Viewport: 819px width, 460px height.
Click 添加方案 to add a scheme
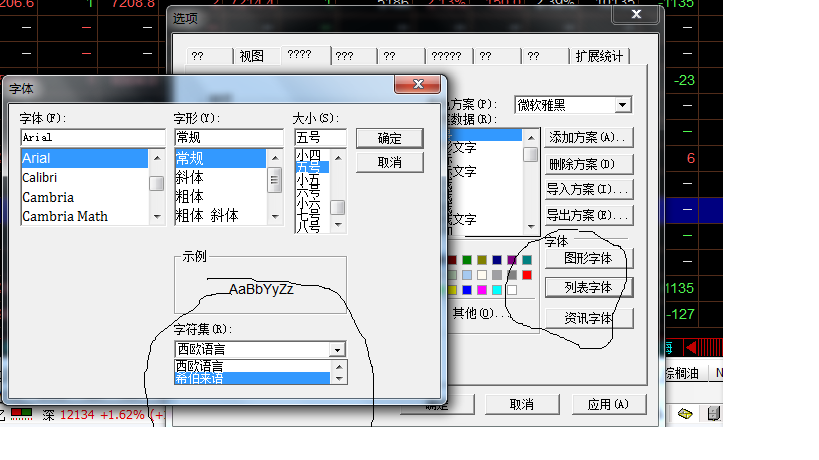[589, 137]
